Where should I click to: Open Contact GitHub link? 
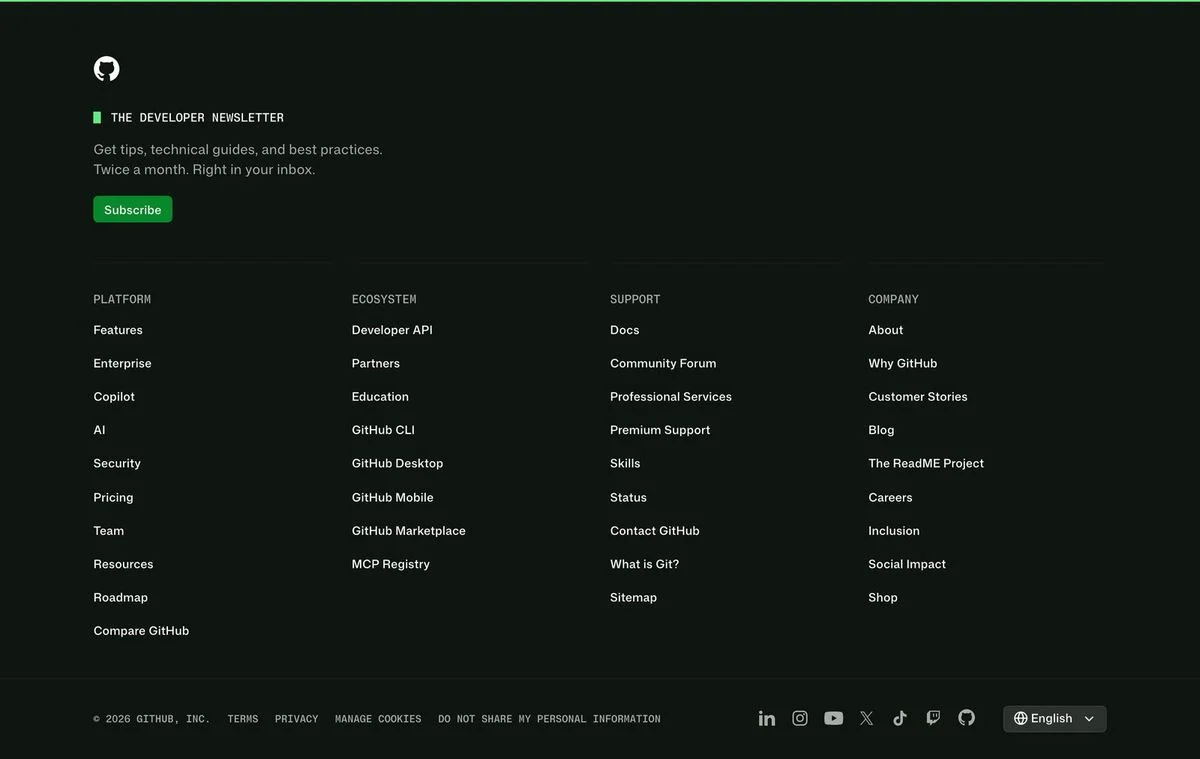pos(655,531)
